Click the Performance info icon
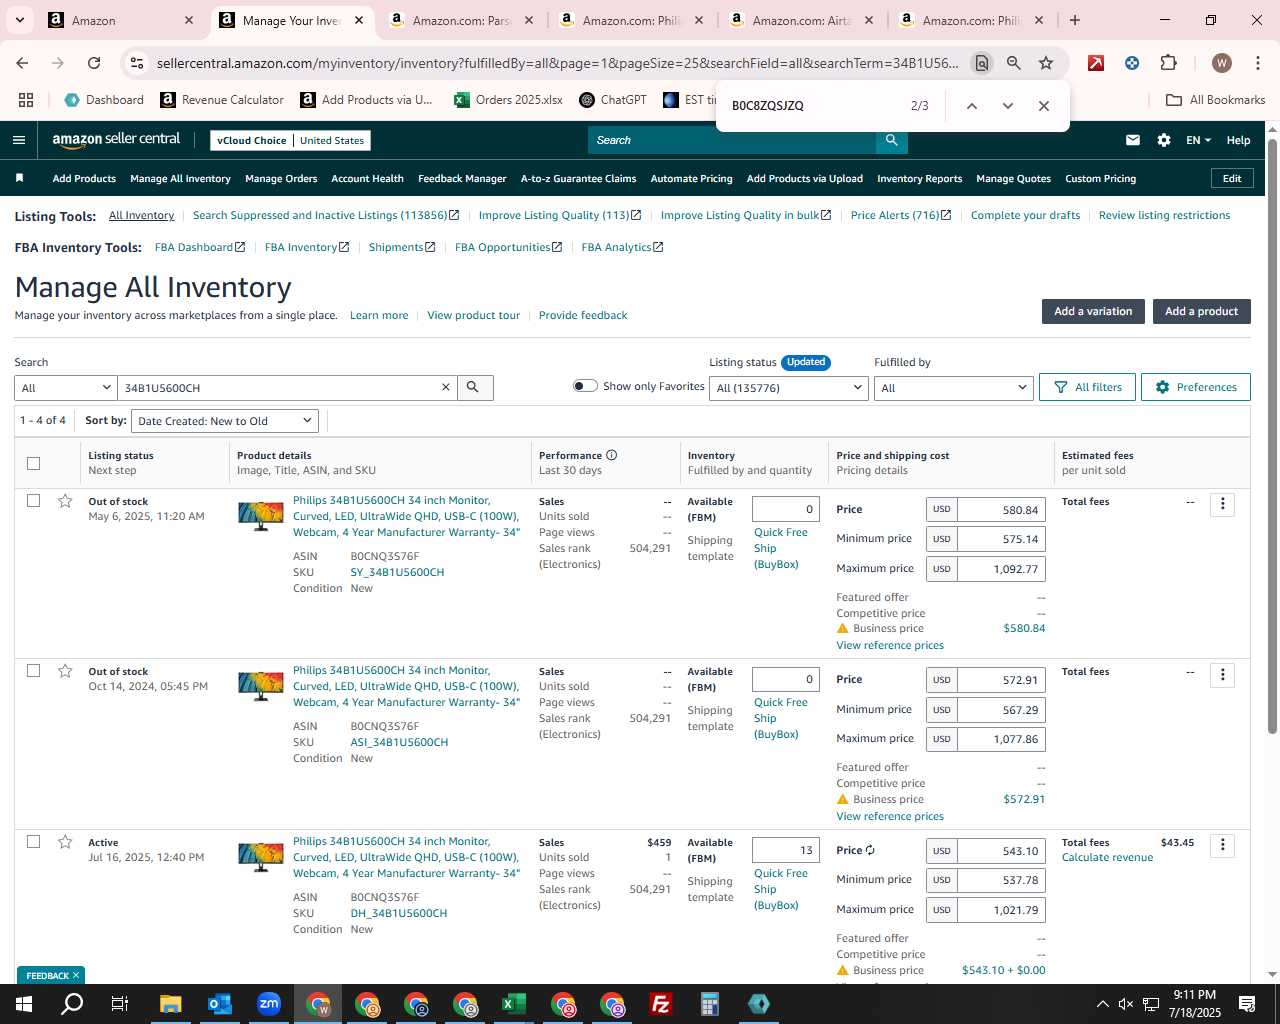The height and width of the screenshot is (1024, 1280). point(611,455)
